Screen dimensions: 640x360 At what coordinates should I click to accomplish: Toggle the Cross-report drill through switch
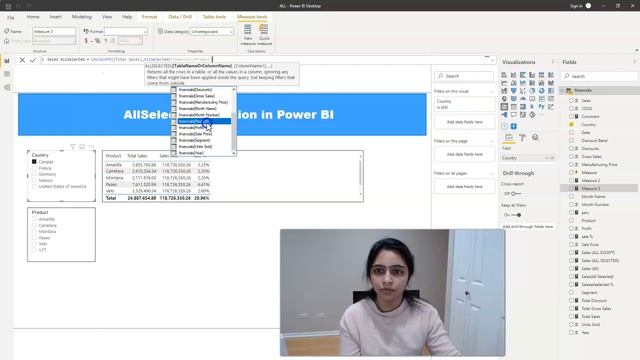point(516,193)
